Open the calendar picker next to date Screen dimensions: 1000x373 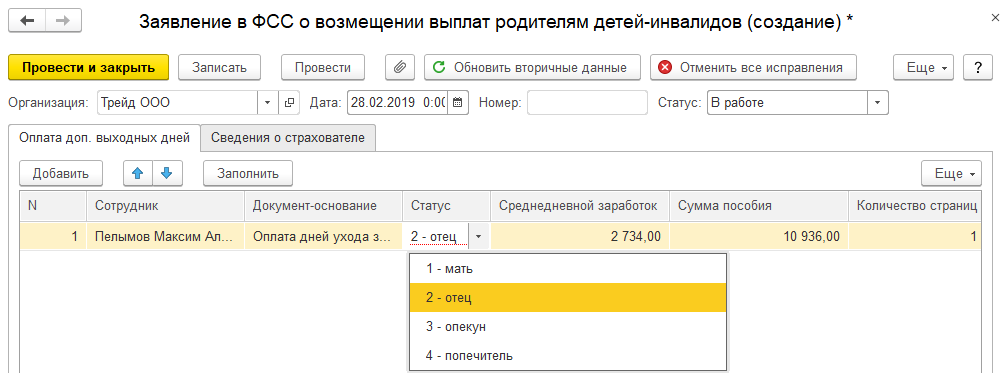[458, 102]
